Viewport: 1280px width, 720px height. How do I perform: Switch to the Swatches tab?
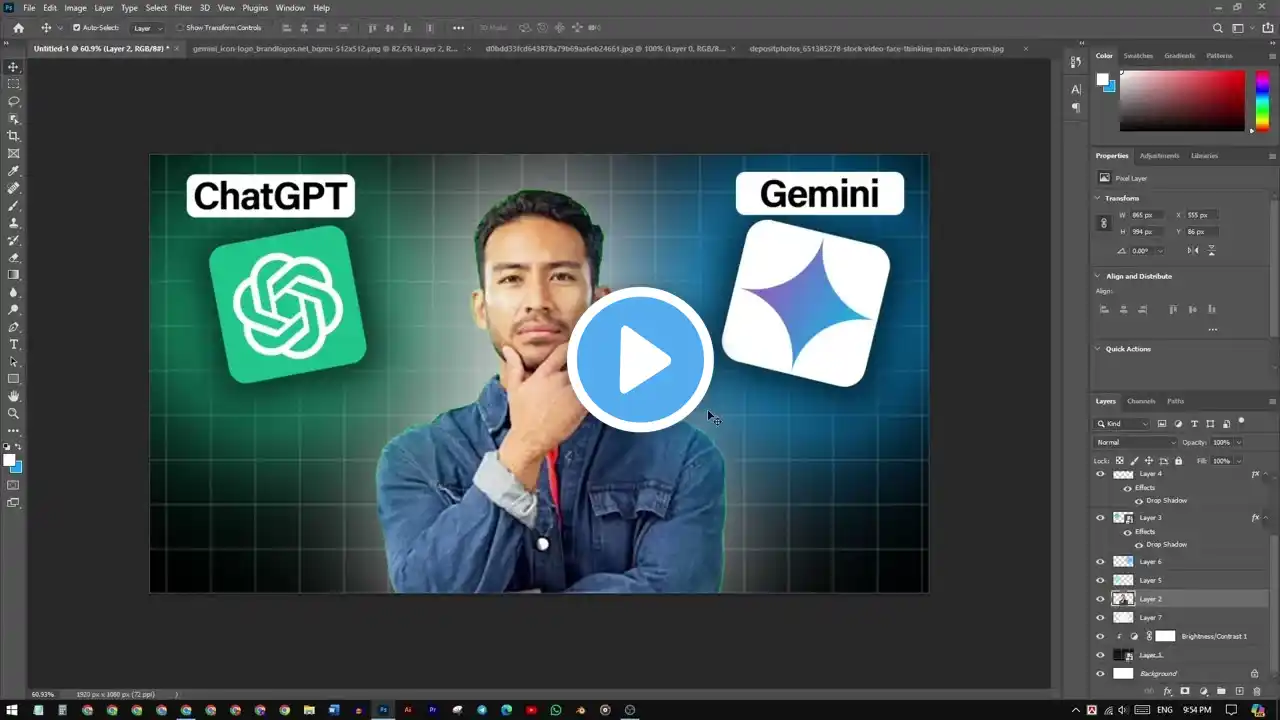(x=1138, y=56)
